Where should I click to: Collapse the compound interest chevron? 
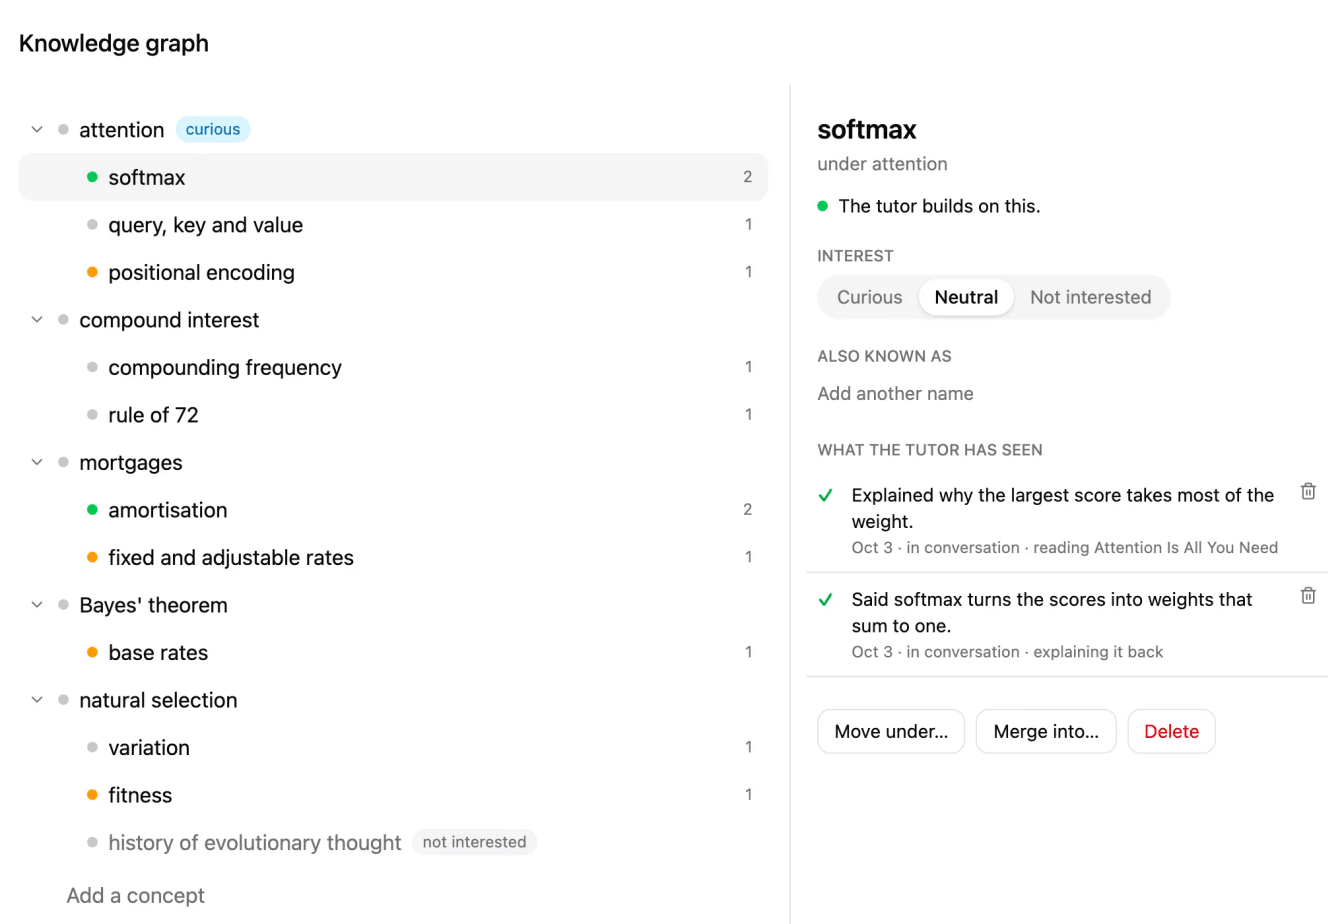tap(37, 320)
